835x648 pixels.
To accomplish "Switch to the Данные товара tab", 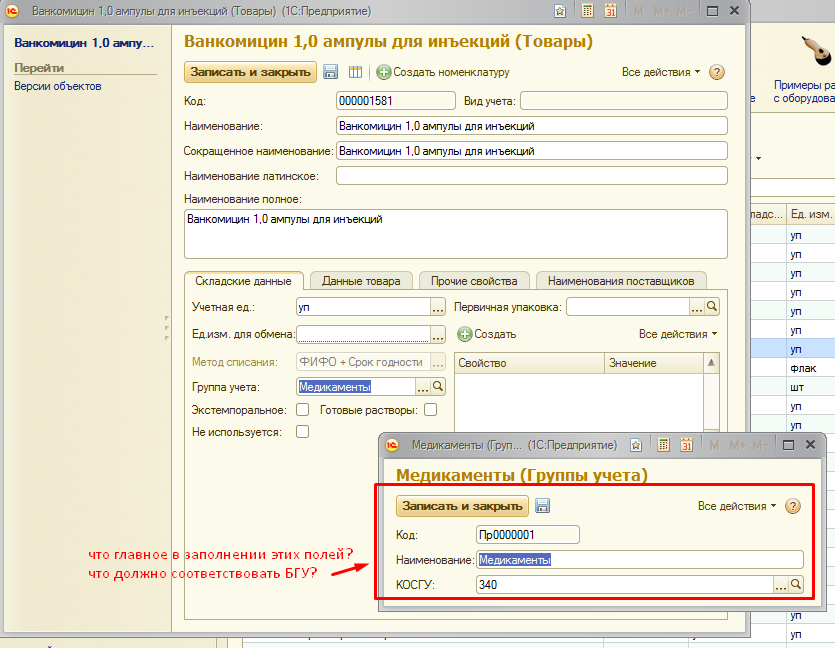I will coord(361,281).
